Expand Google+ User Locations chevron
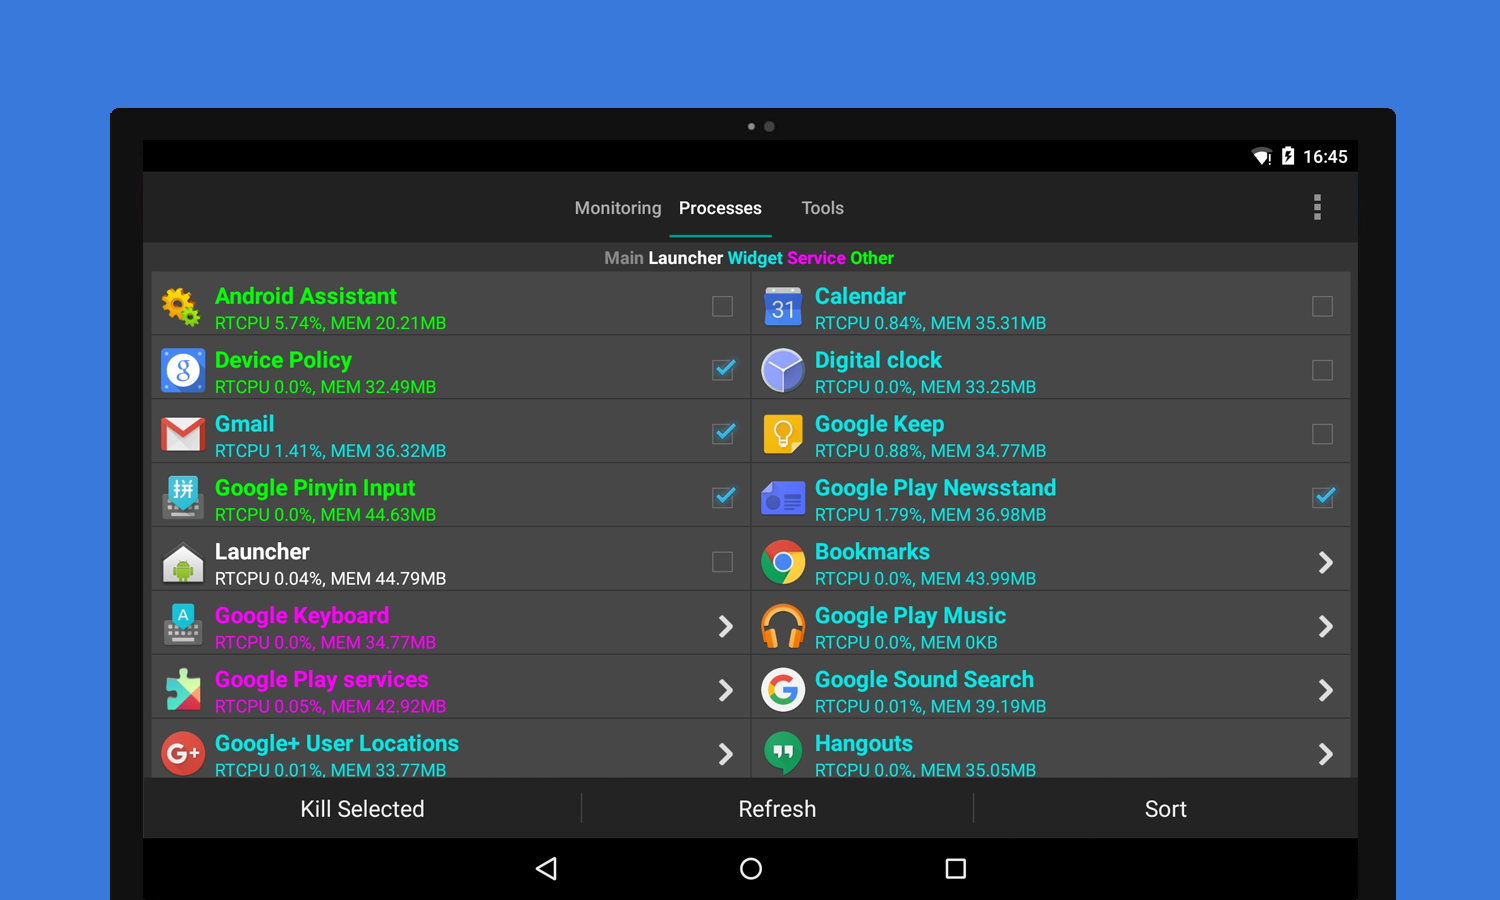 [726, 754]
